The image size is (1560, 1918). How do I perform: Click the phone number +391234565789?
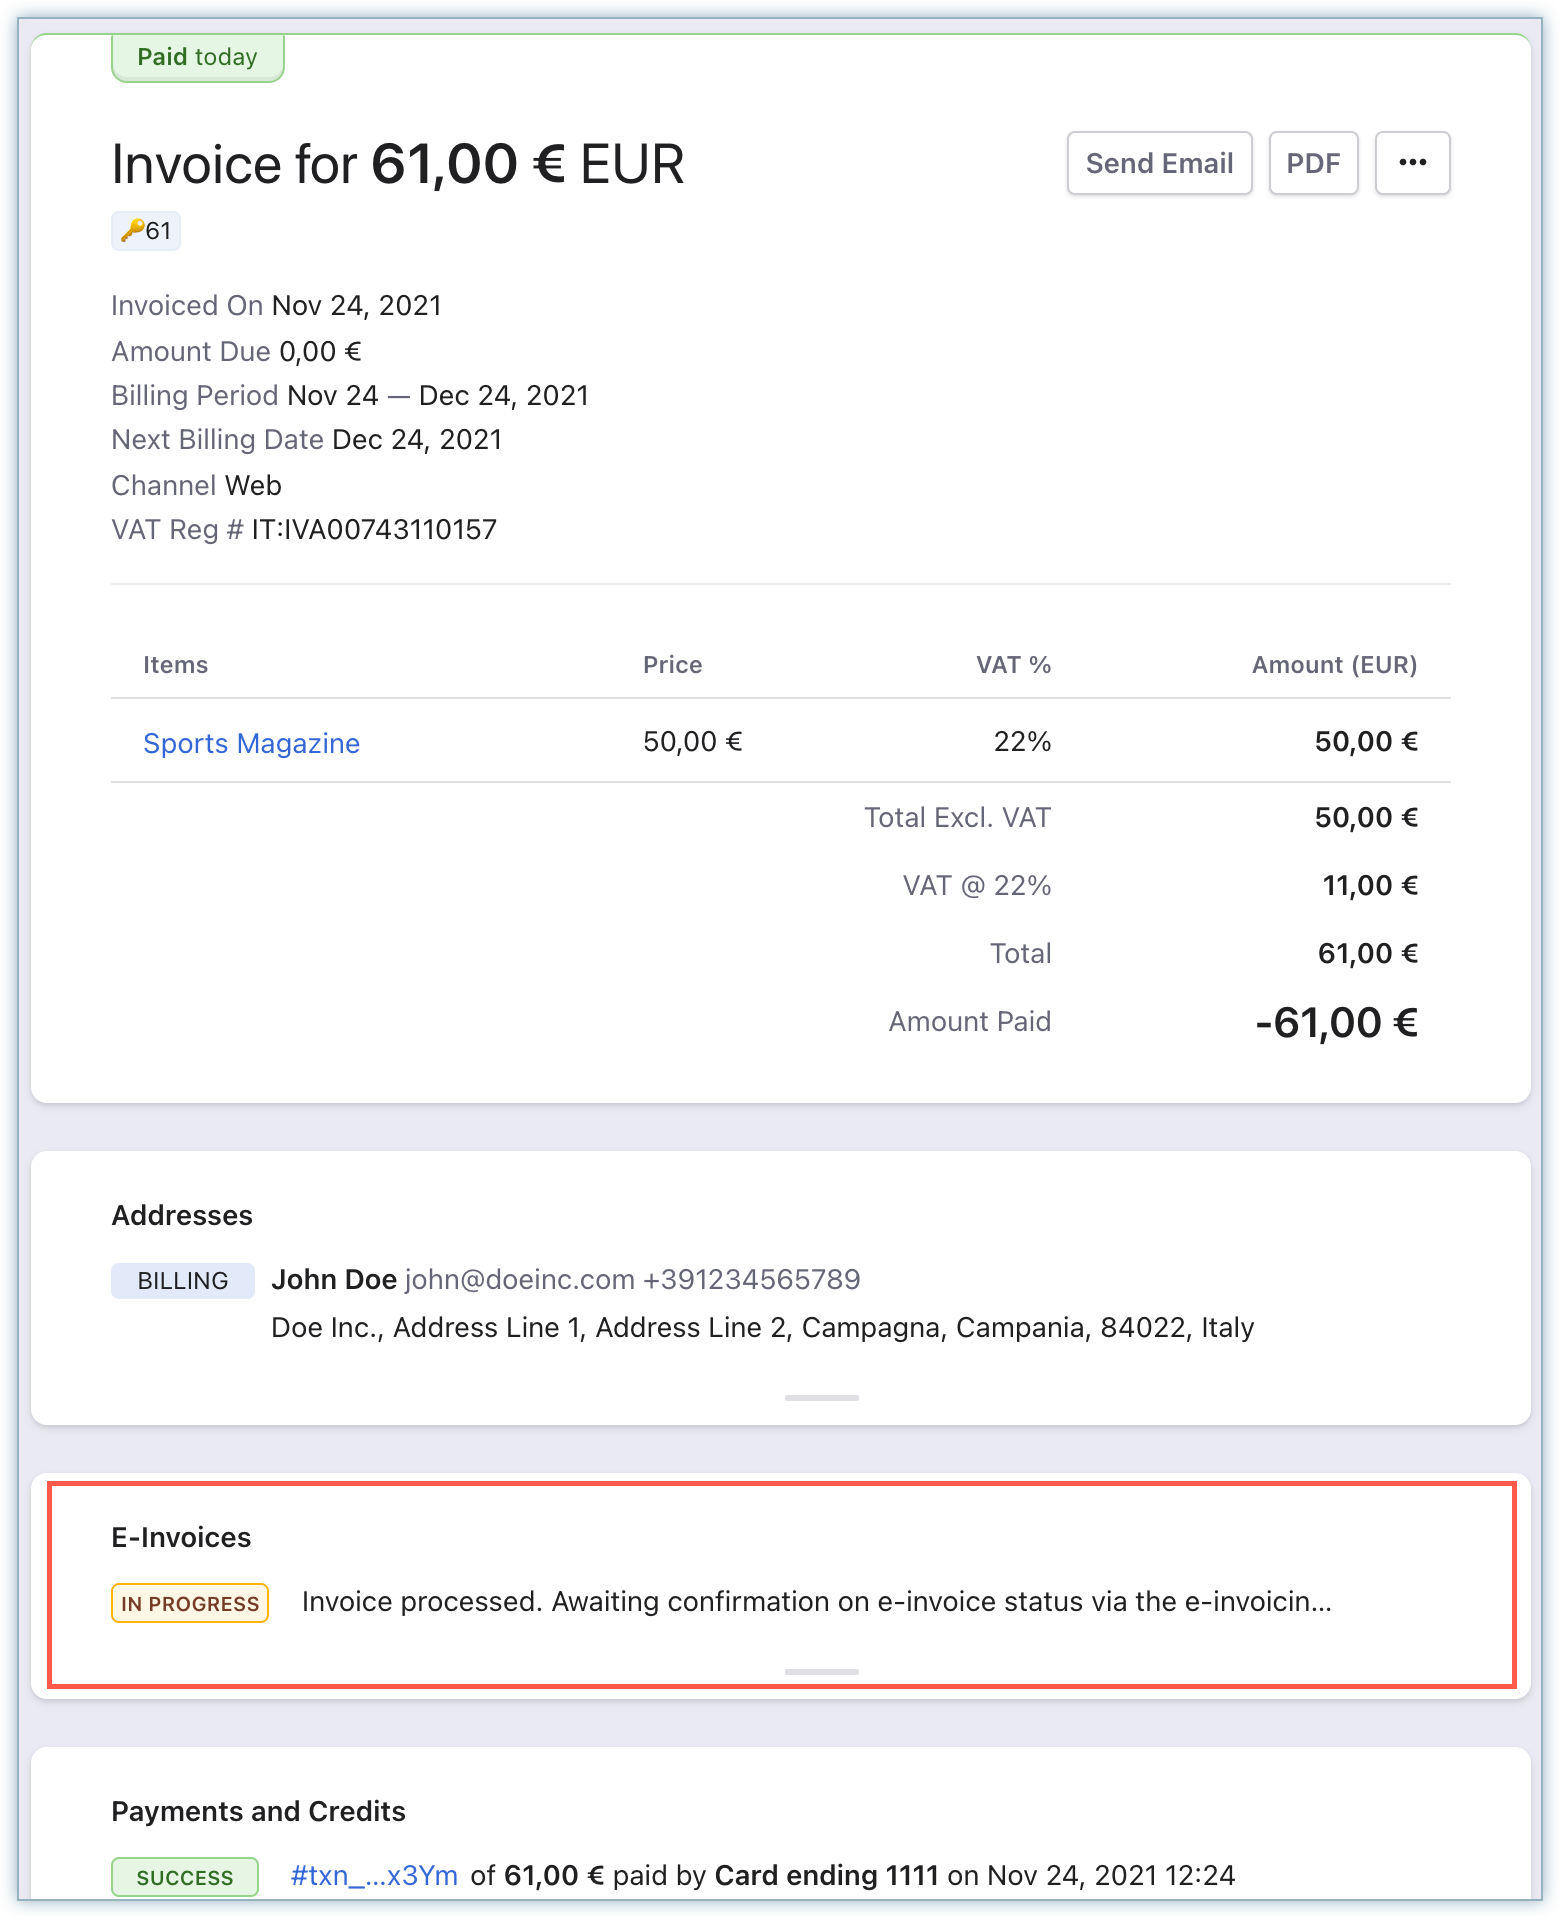[x=751, y=1279]
